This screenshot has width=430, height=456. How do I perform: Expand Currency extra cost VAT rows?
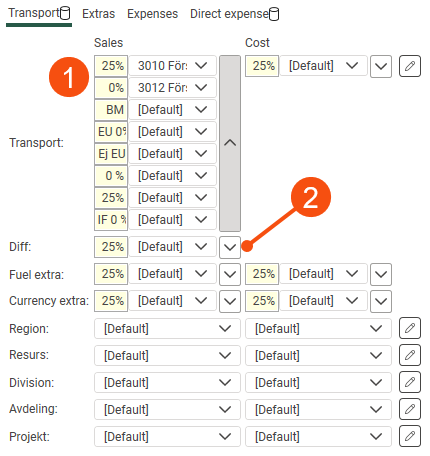381,301
